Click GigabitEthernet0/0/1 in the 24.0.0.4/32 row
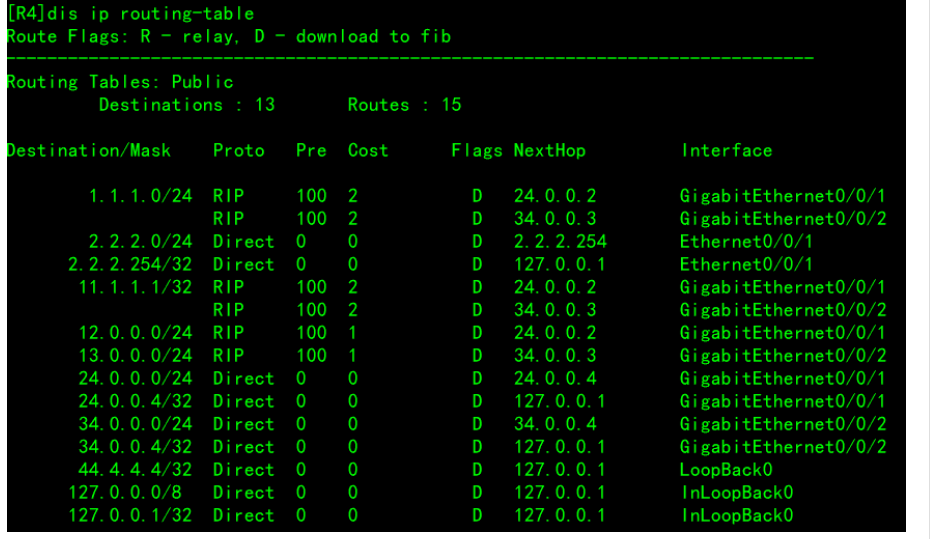Screen dimensions: 930x539 [x=783, y=401]
